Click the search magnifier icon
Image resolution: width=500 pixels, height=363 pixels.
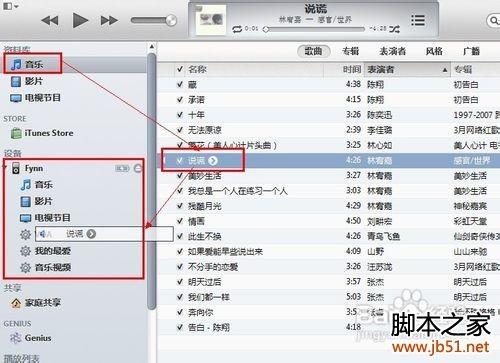(494, 21)
